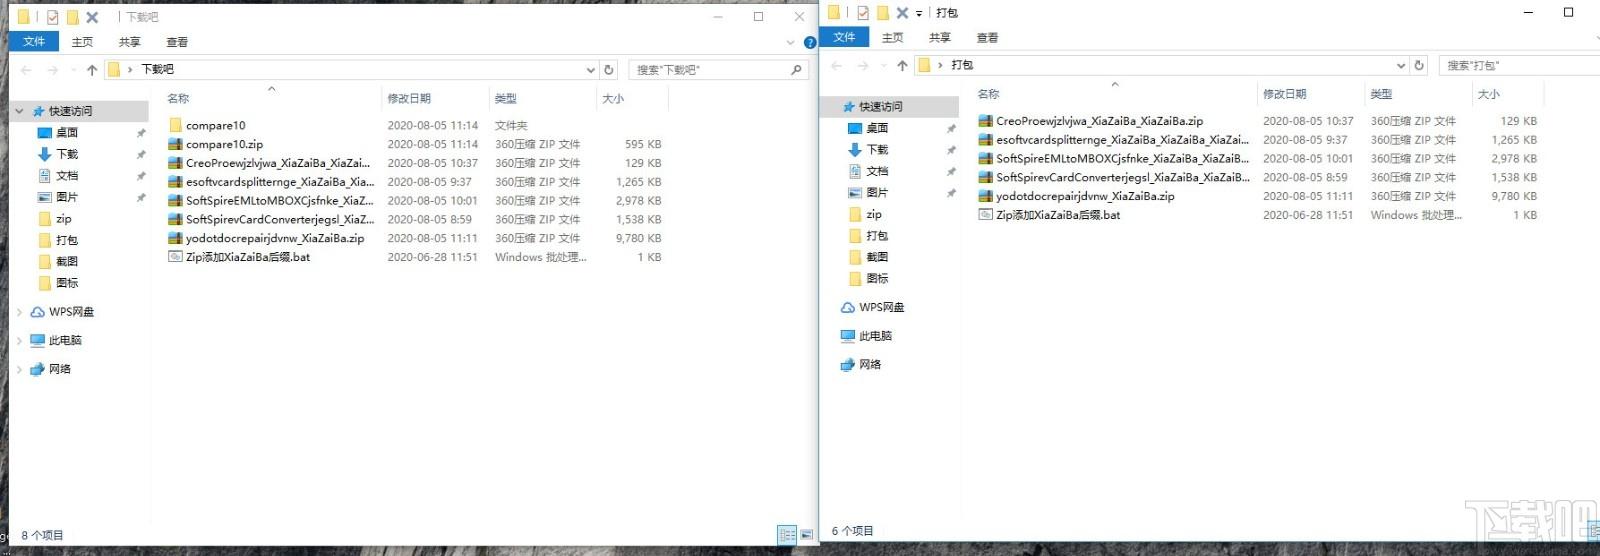Sort by 类型 column in 下载吧 window

506,98
